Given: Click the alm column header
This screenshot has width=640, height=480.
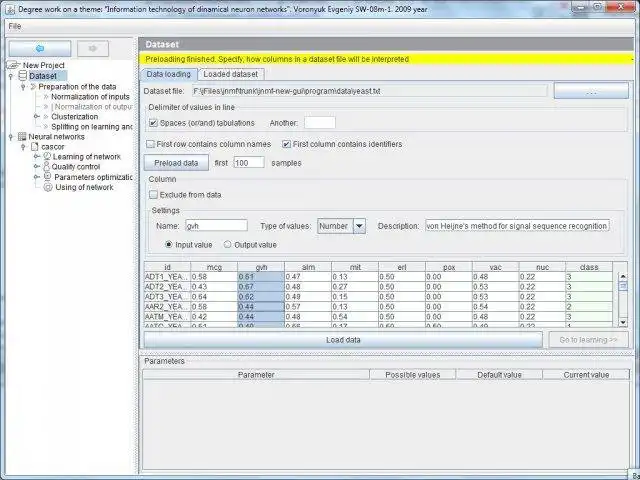Looking at the screenshot, I should click(308, 267).
